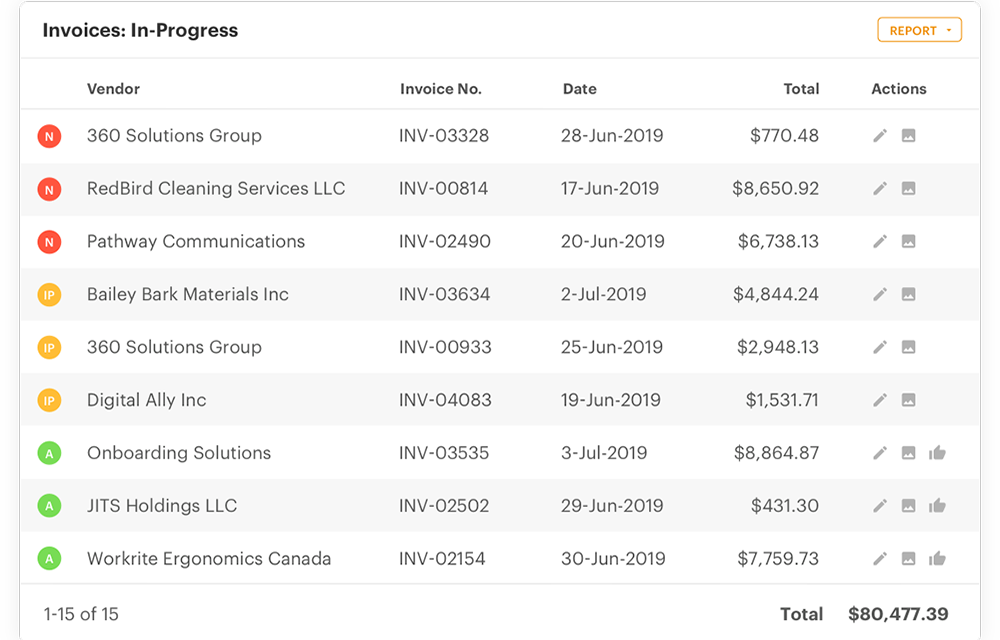Viewport: 1000px width, 640px height.
Task: Open the Report dropdown menu
Action: click(x=919, y=31)
